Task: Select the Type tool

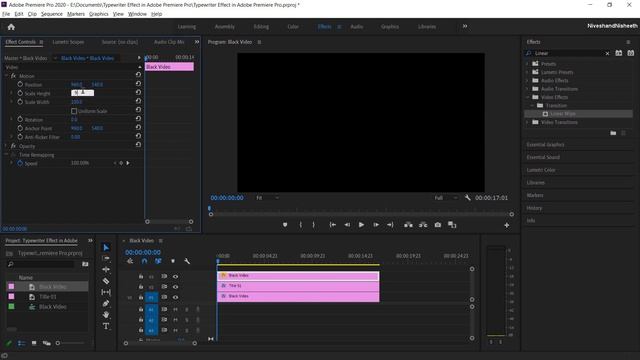Action: click(x=106, y=326)
